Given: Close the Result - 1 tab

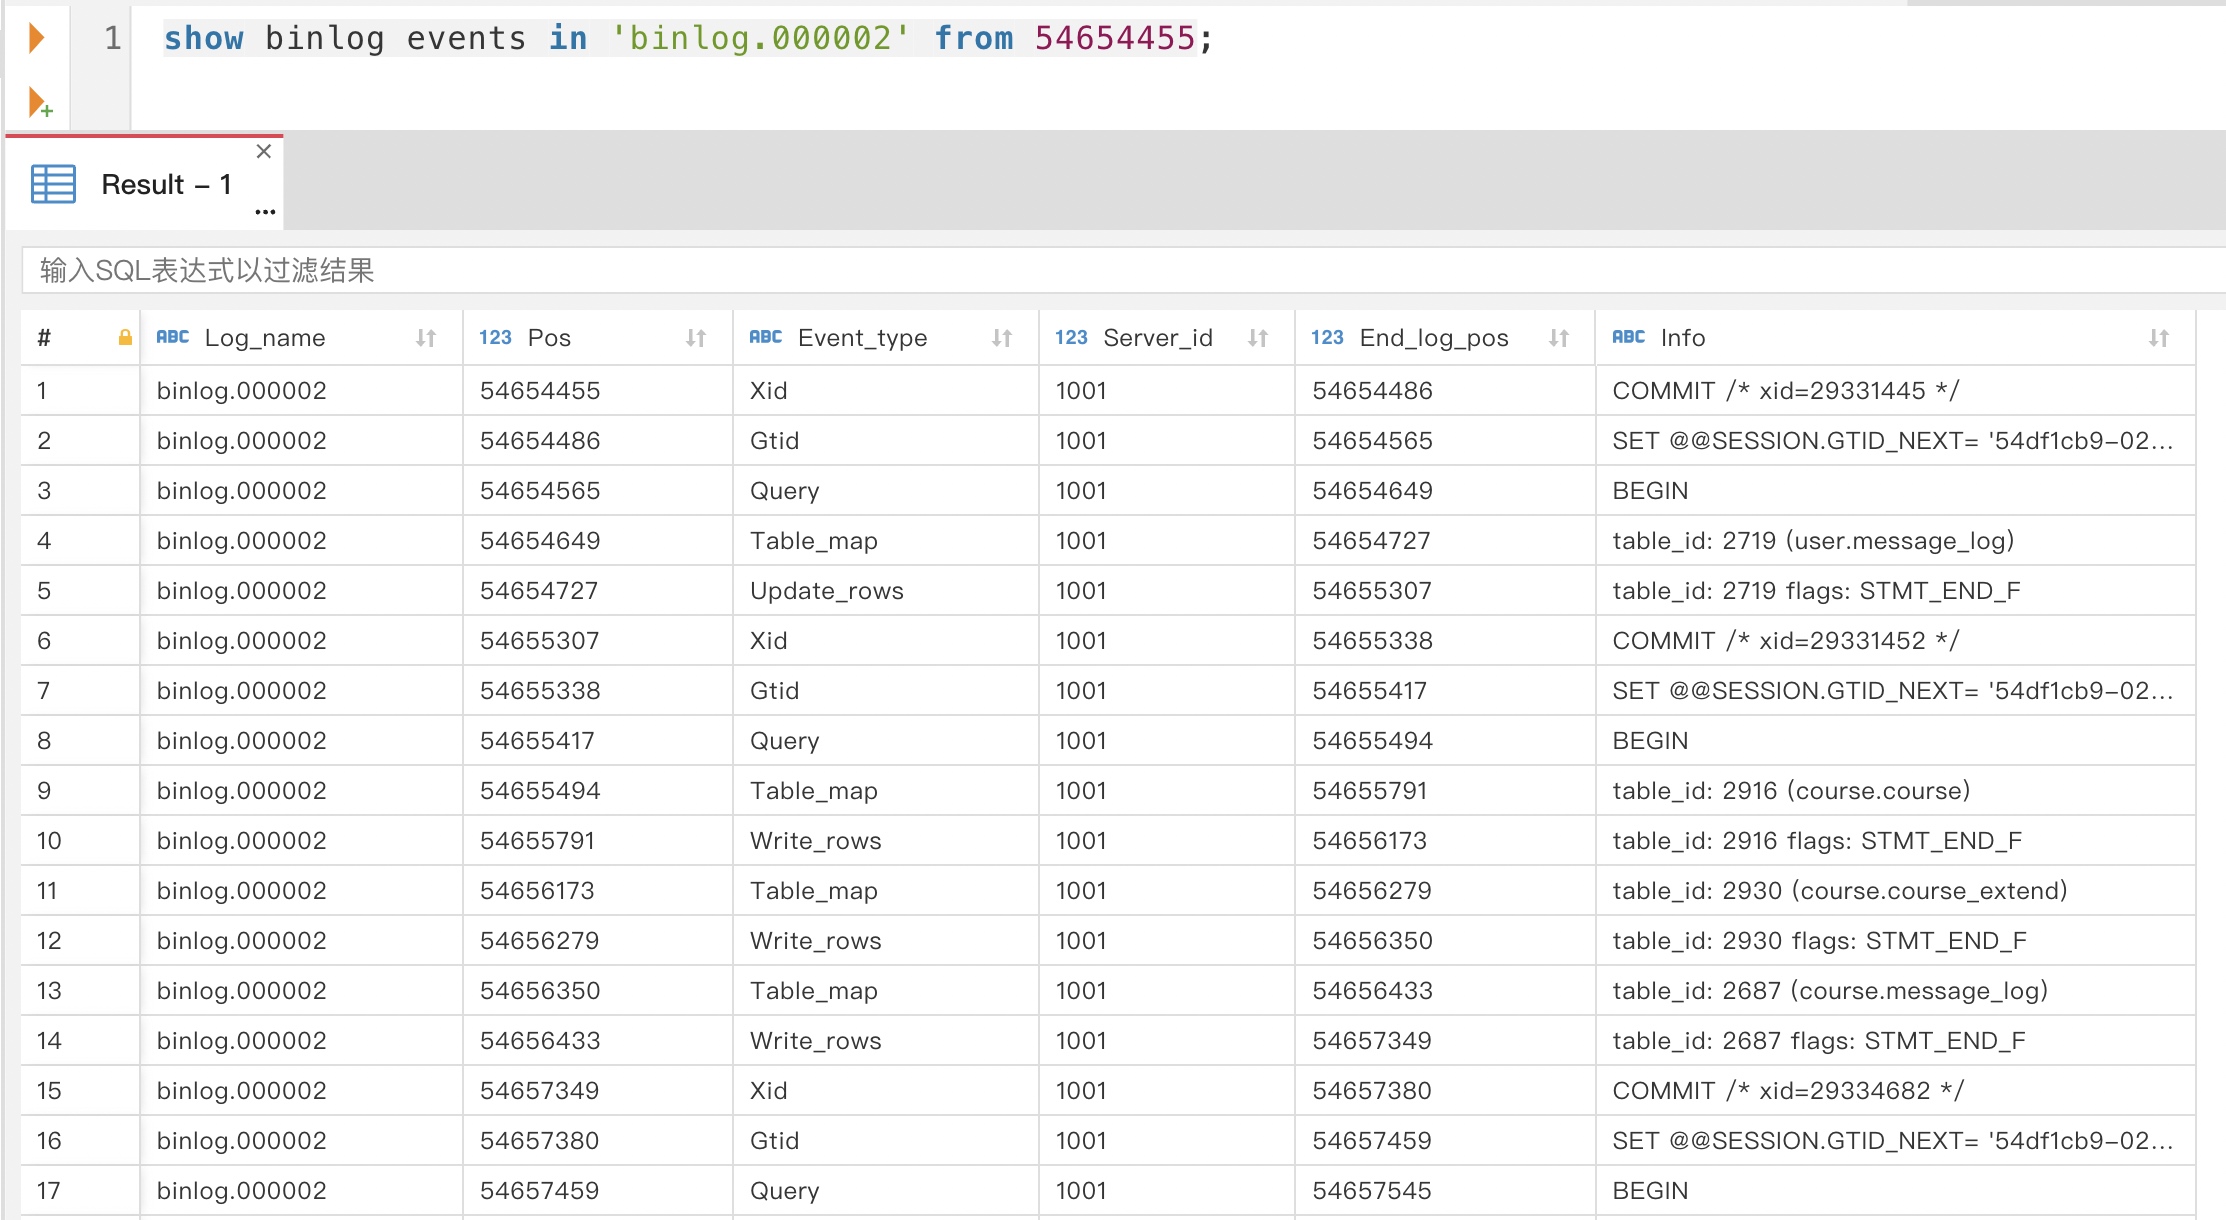Looking at the screenshot, I should pos(264,152).
